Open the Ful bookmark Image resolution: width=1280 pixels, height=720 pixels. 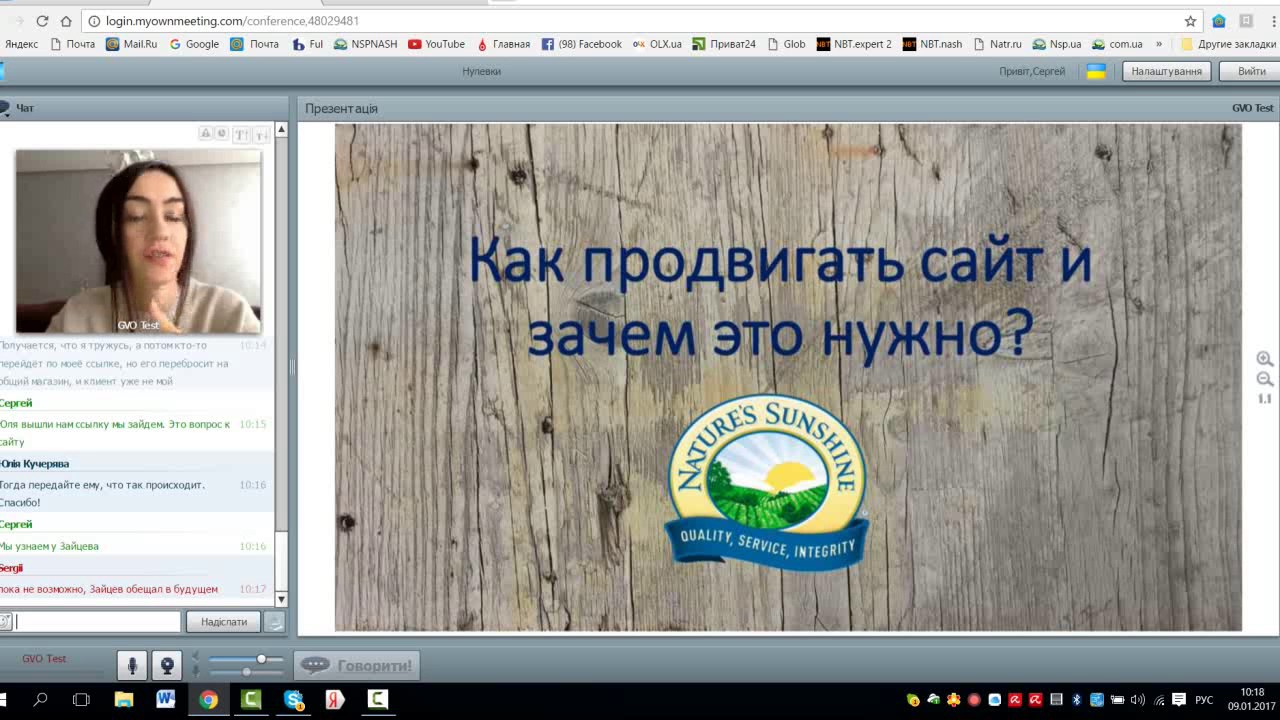(x=307, y=44)
